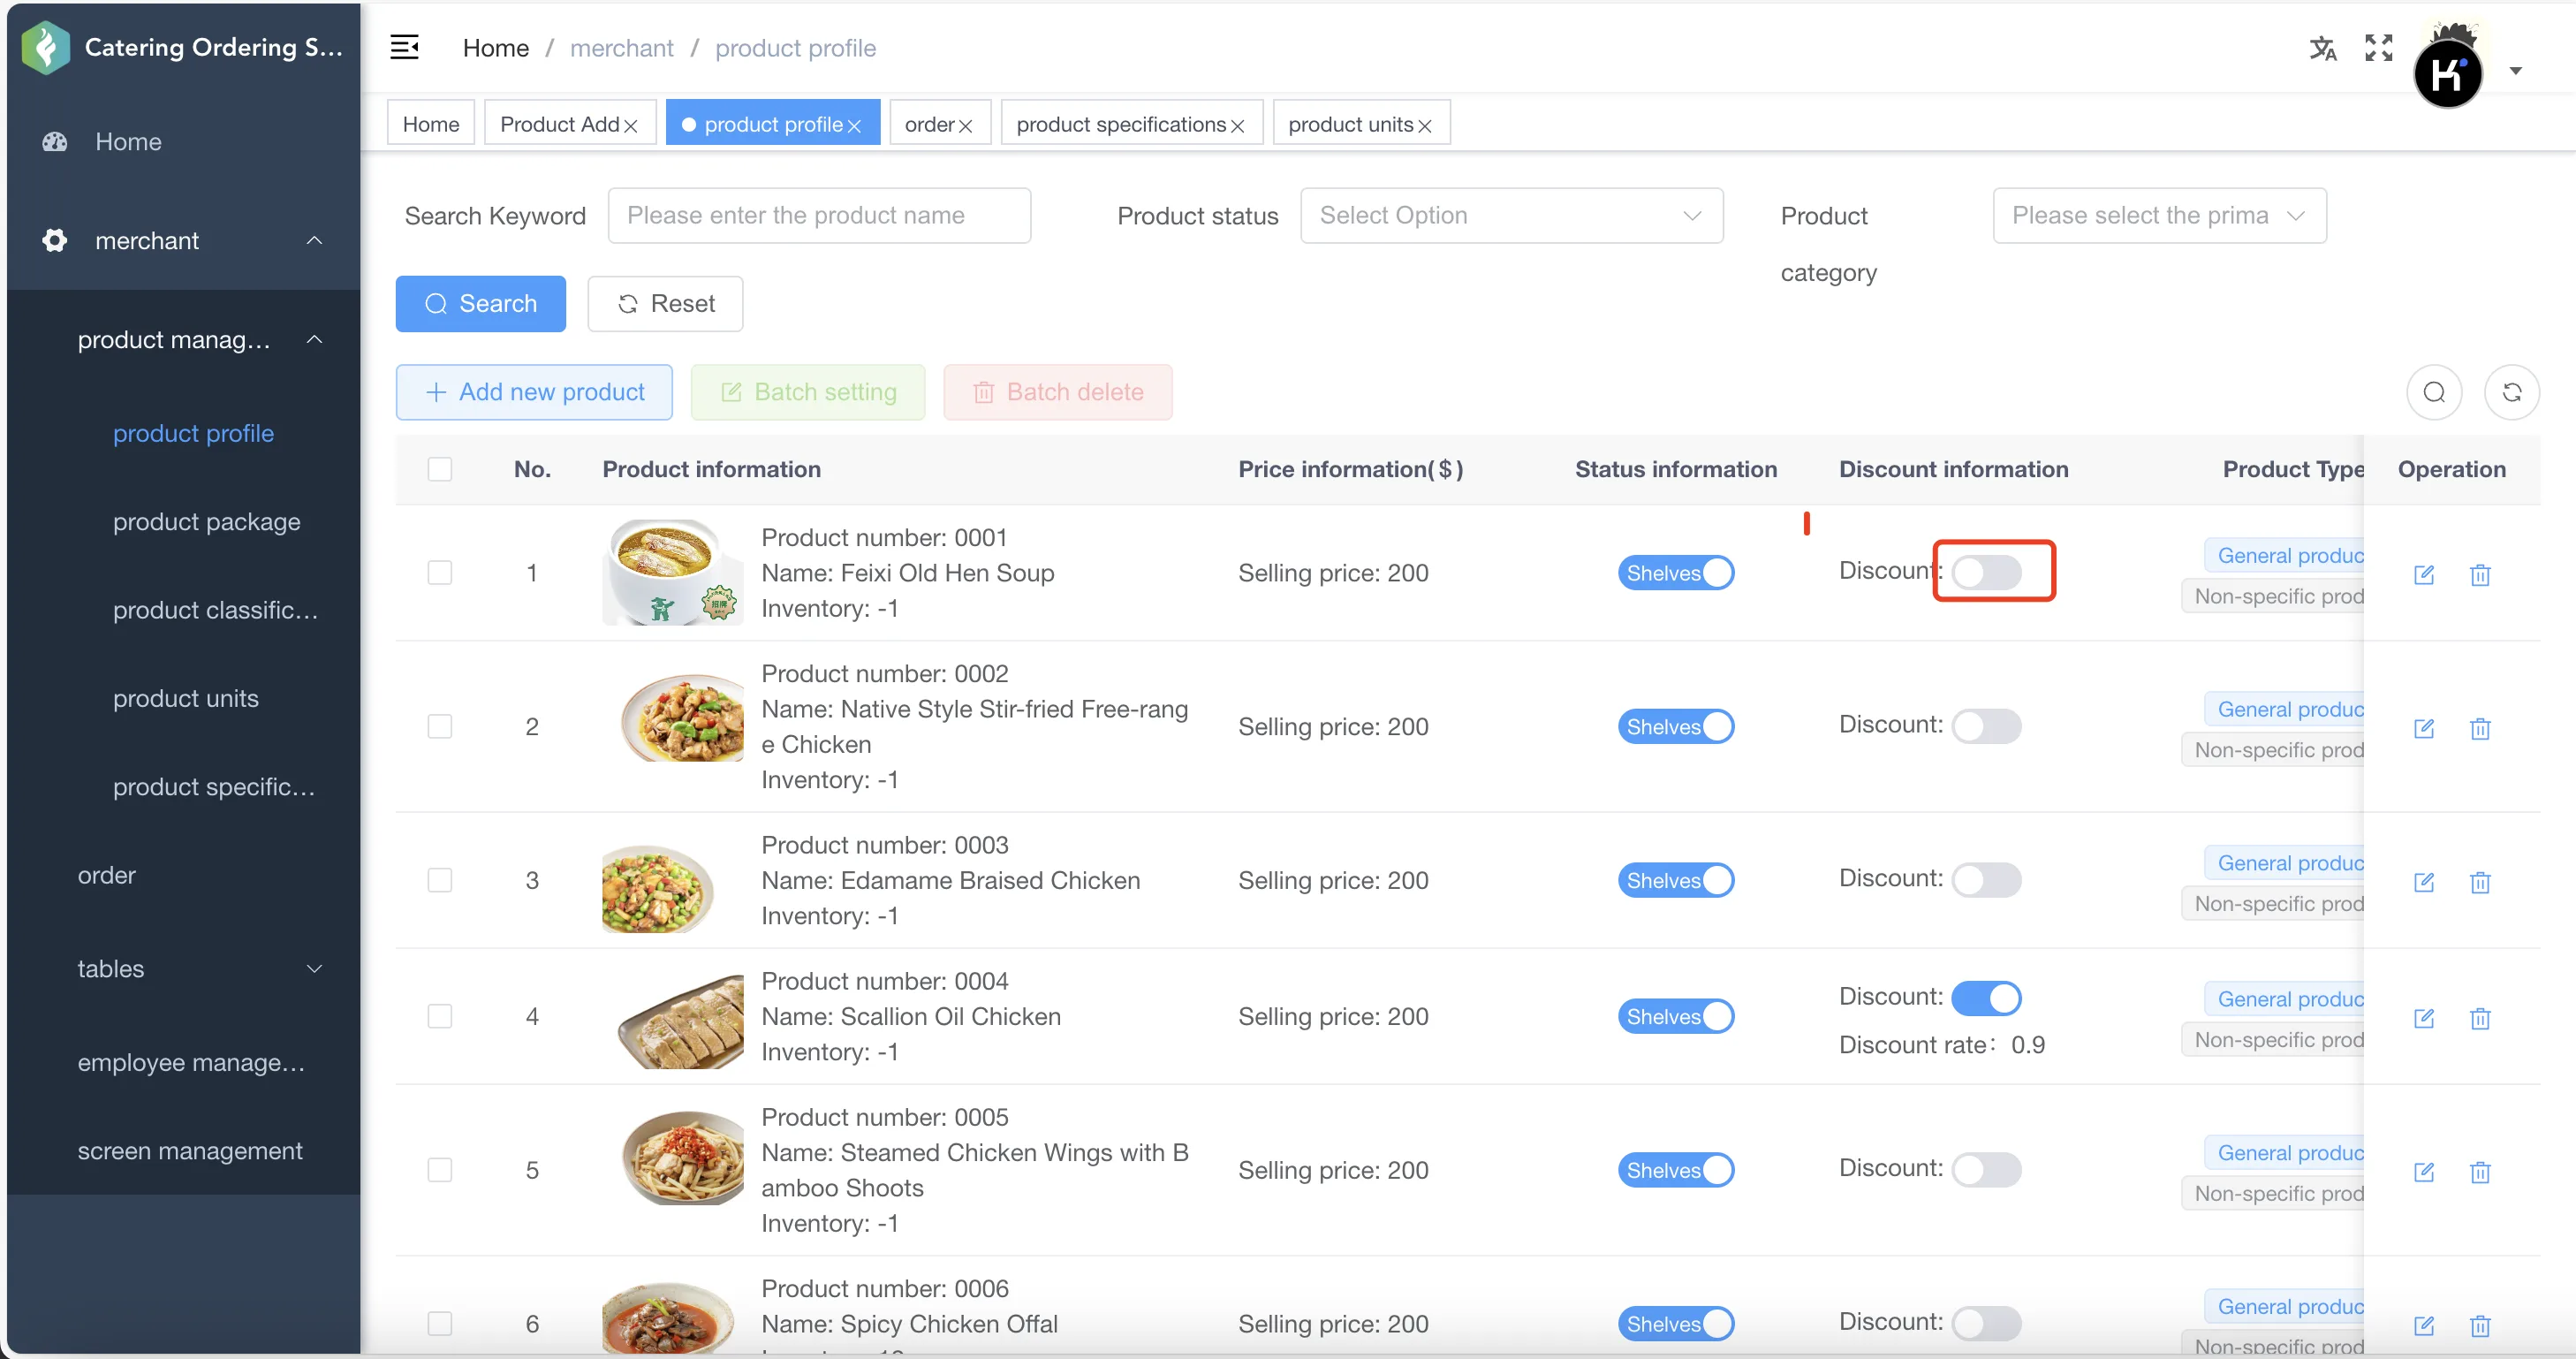The height and width of the screenshot is (1359, 2576).
Task: Edit product 0002 Native Style Chicken
Action: click(2424, 728)
